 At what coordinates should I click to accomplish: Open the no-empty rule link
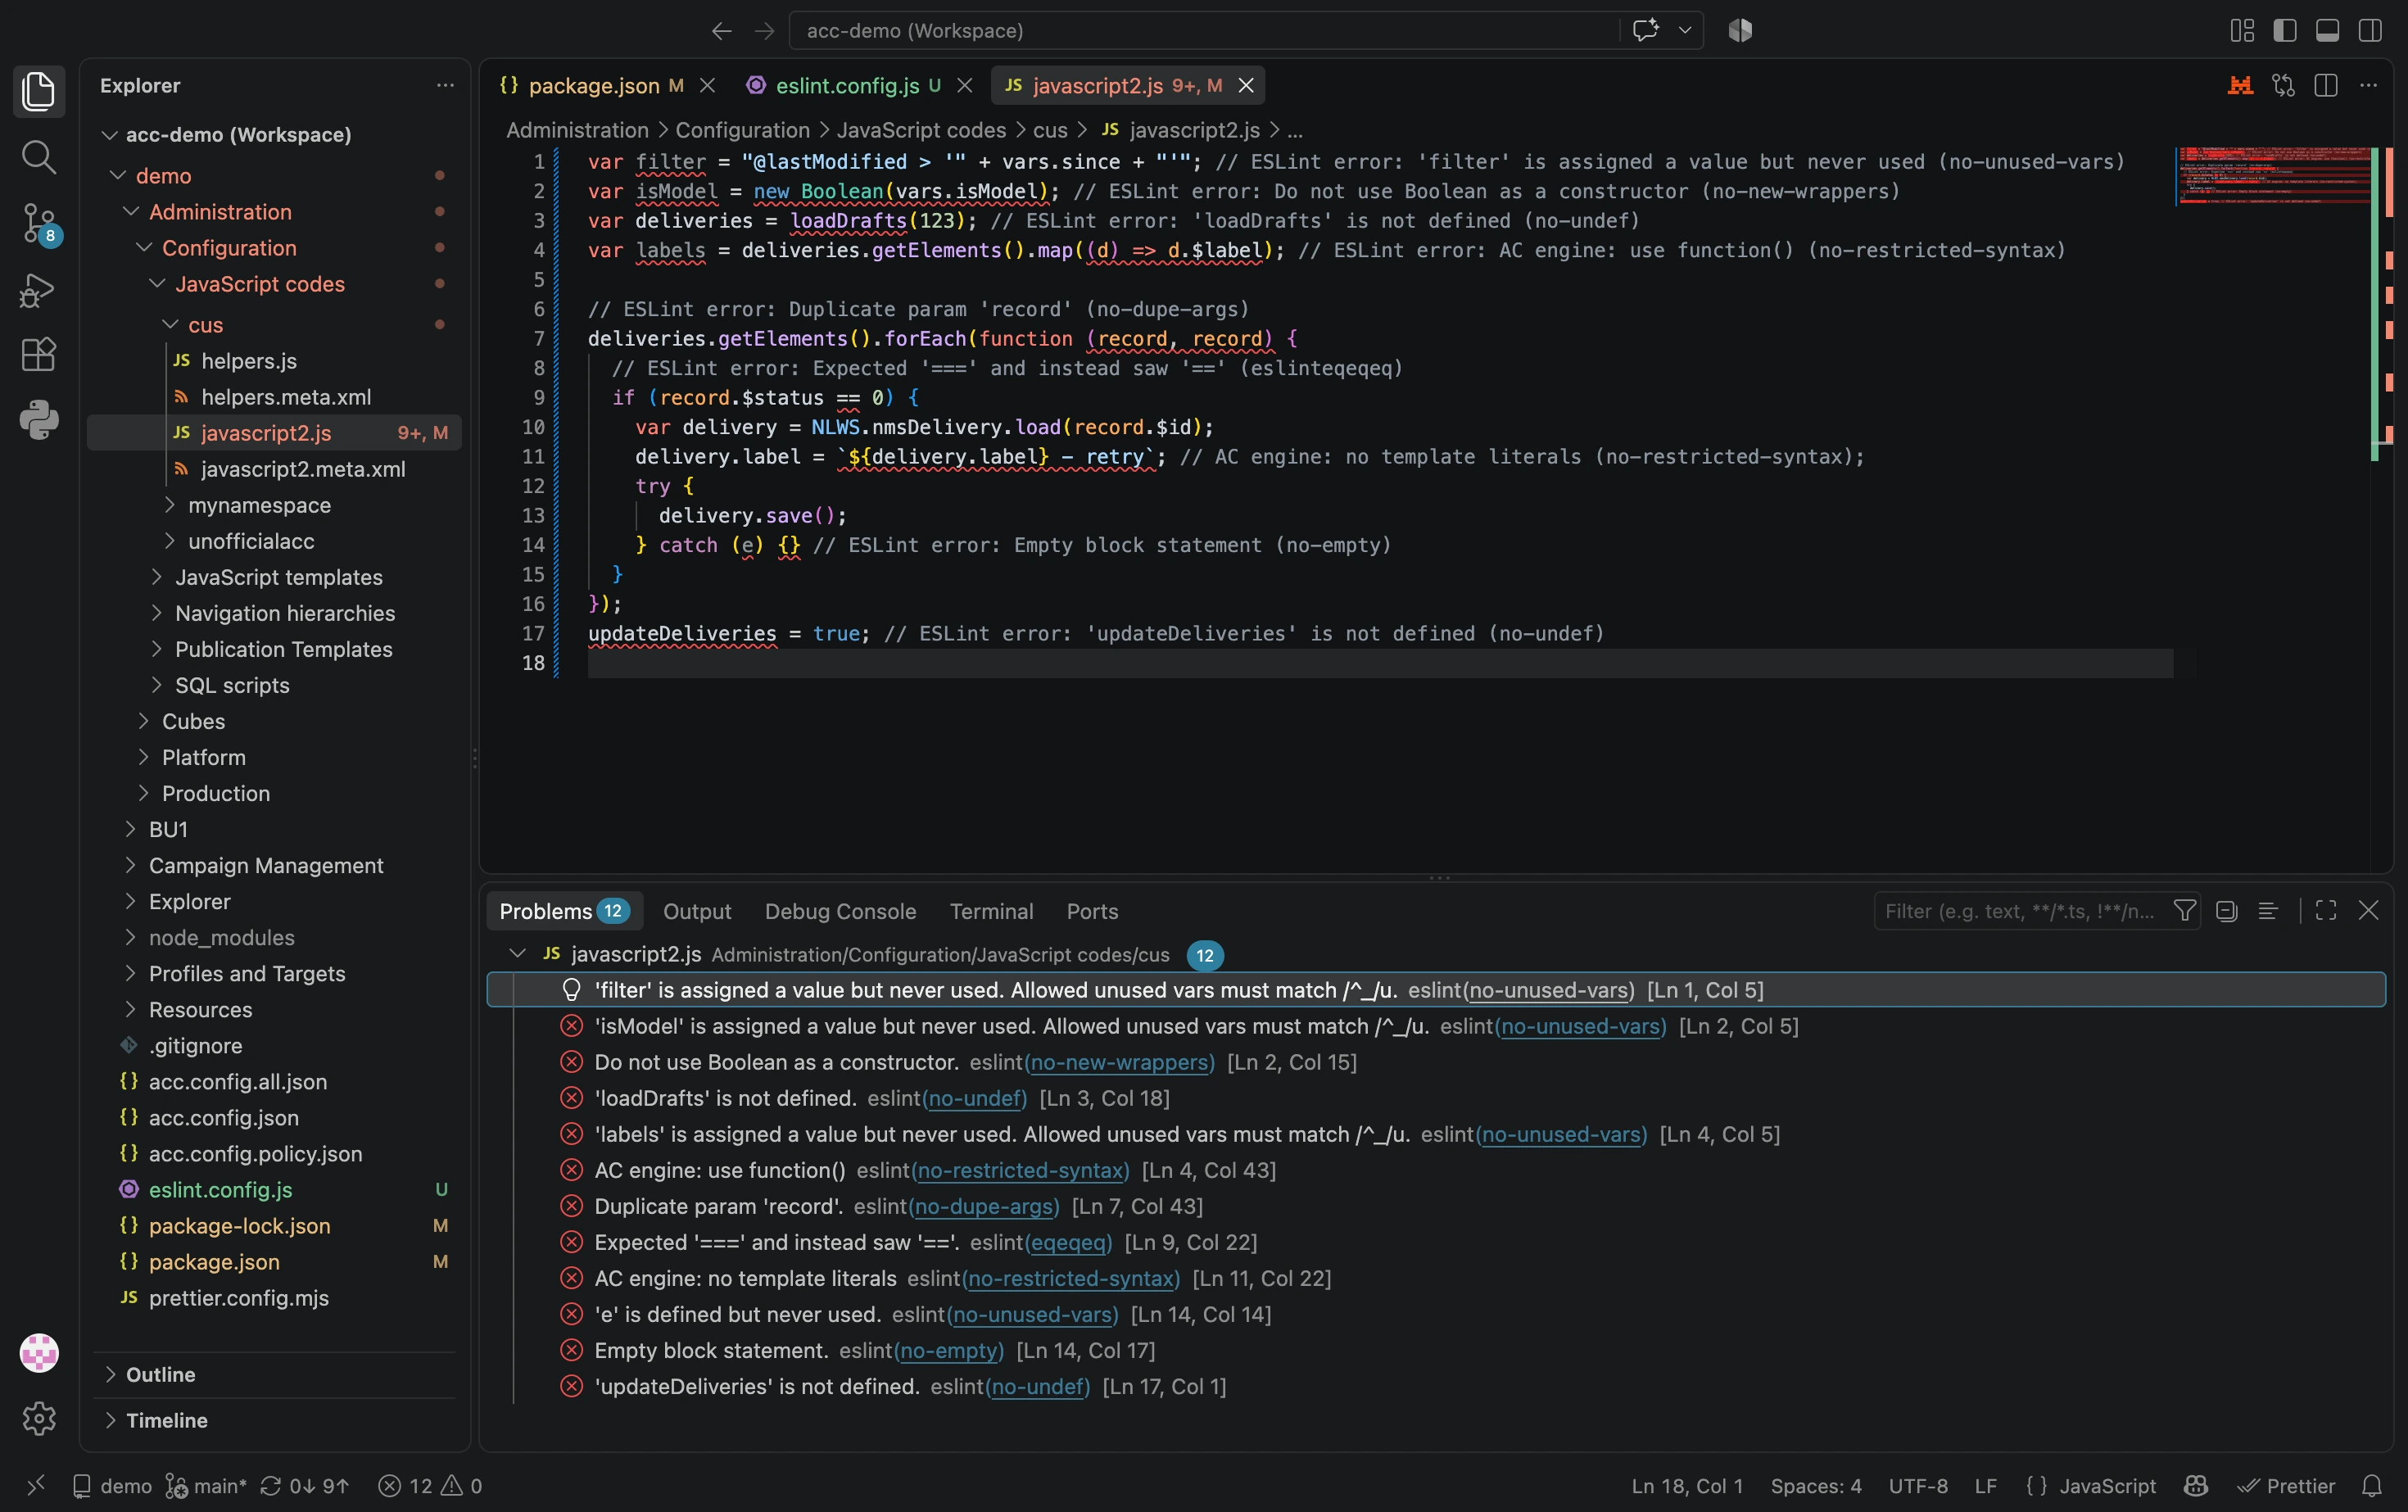click(x=949, y=1350)
